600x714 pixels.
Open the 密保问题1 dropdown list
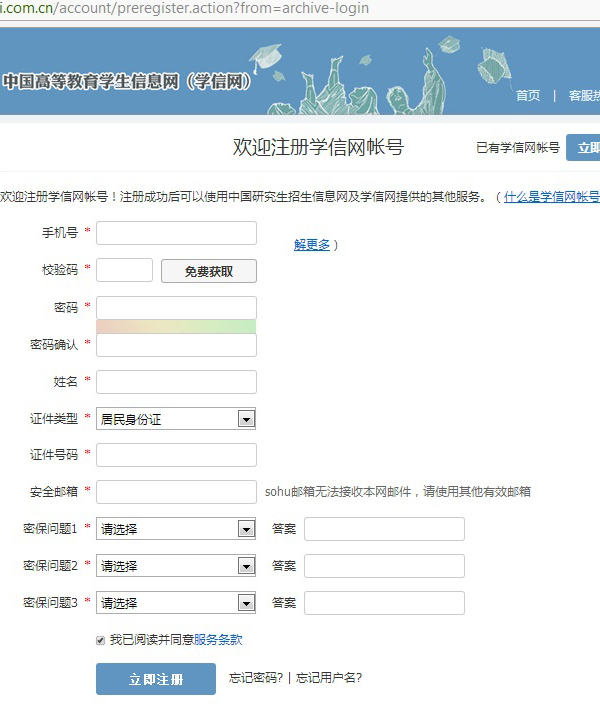tap(176, 529)
